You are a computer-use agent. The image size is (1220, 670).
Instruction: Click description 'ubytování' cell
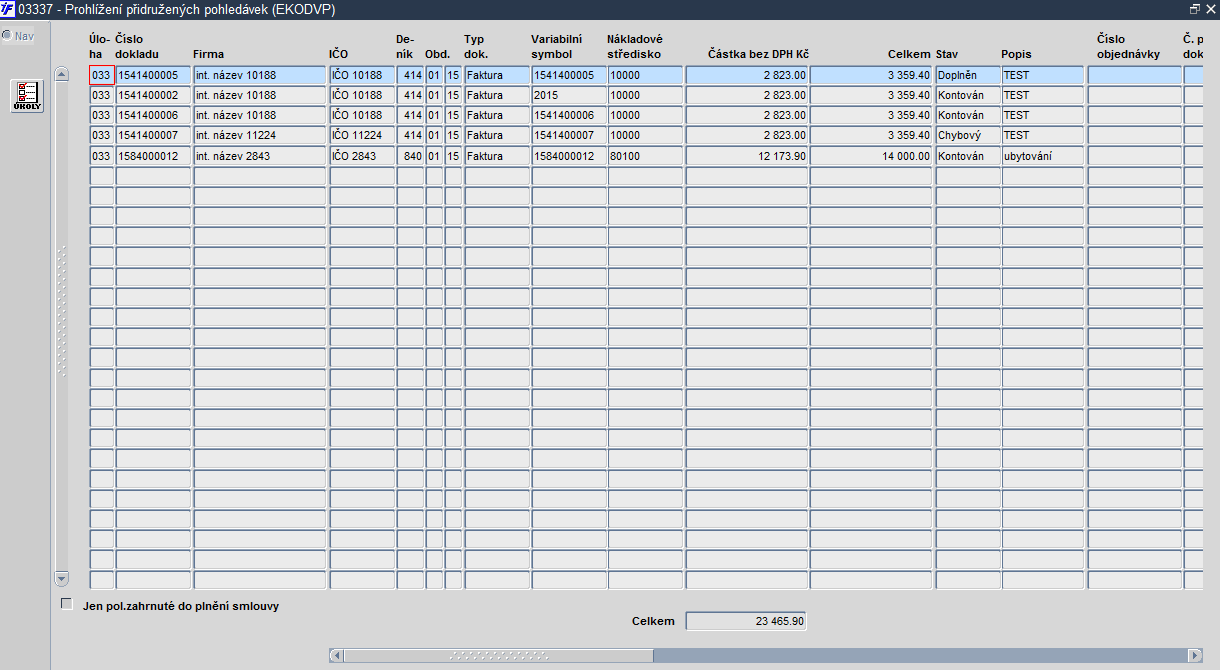(1043, 156)
